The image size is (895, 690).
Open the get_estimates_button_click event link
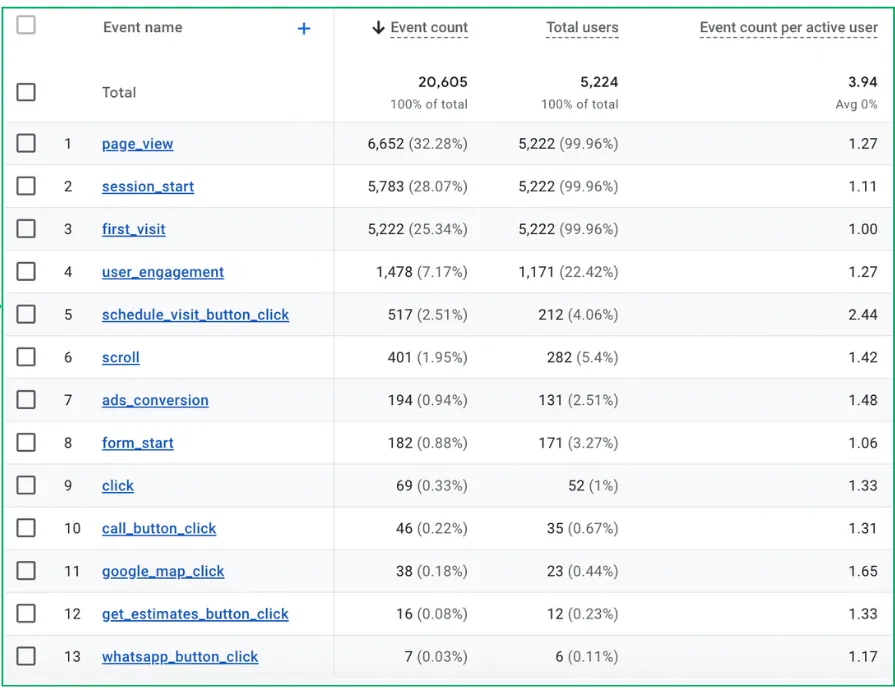(195, 615)
